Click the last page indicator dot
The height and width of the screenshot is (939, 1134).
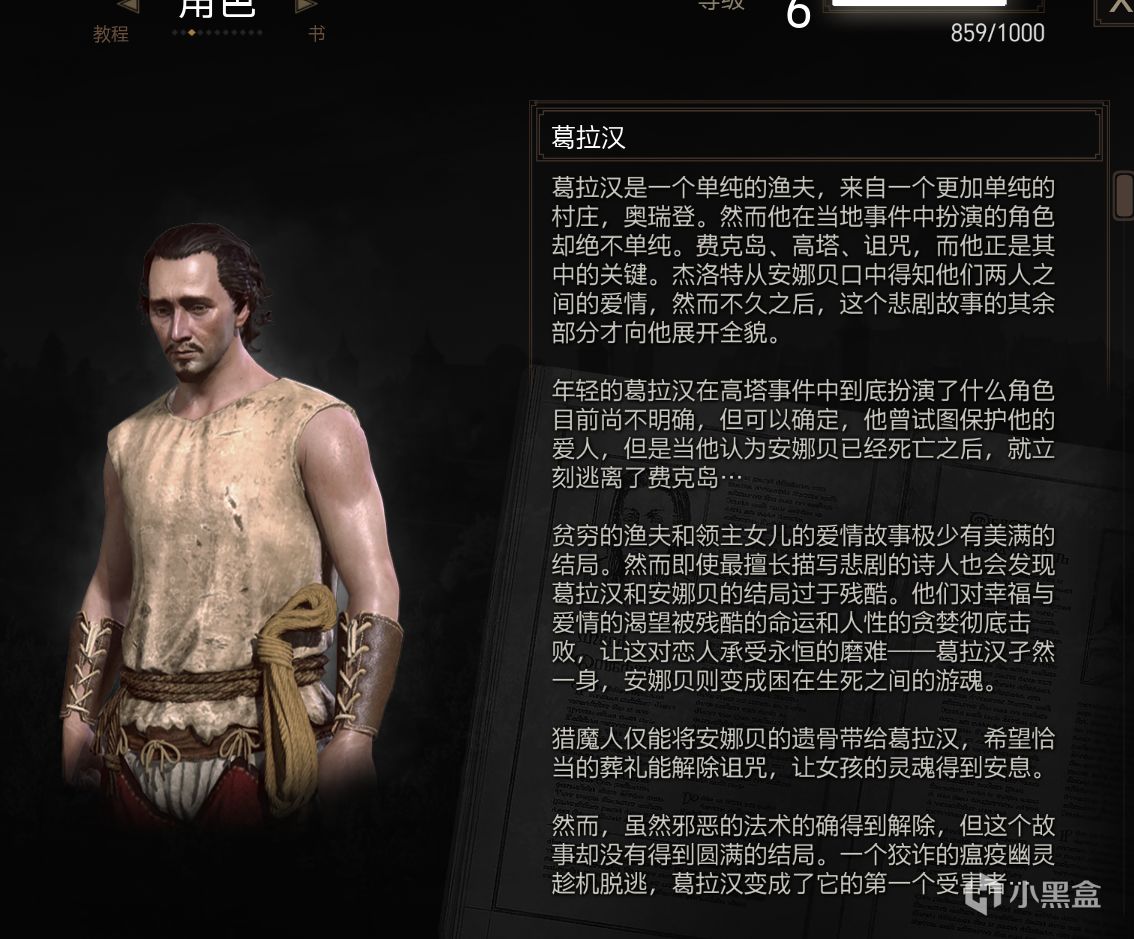pos(260,33)
